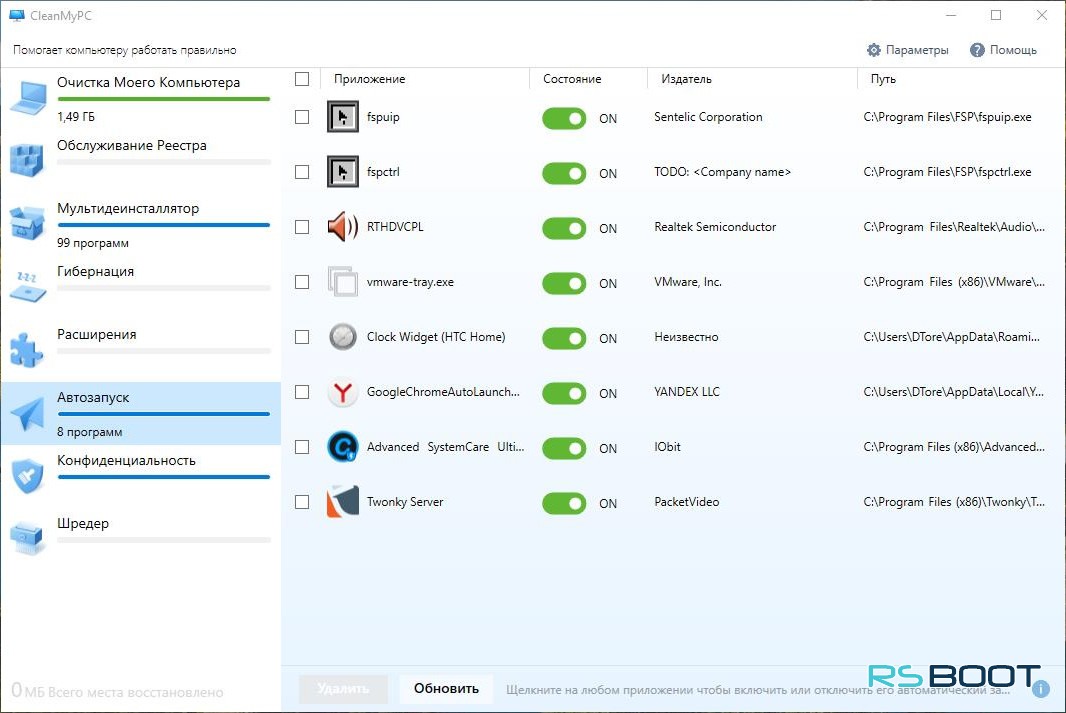This screenshot has height=713, width=1066.
Task: Open Параметры settings link
Action: (x=908, y=50)
